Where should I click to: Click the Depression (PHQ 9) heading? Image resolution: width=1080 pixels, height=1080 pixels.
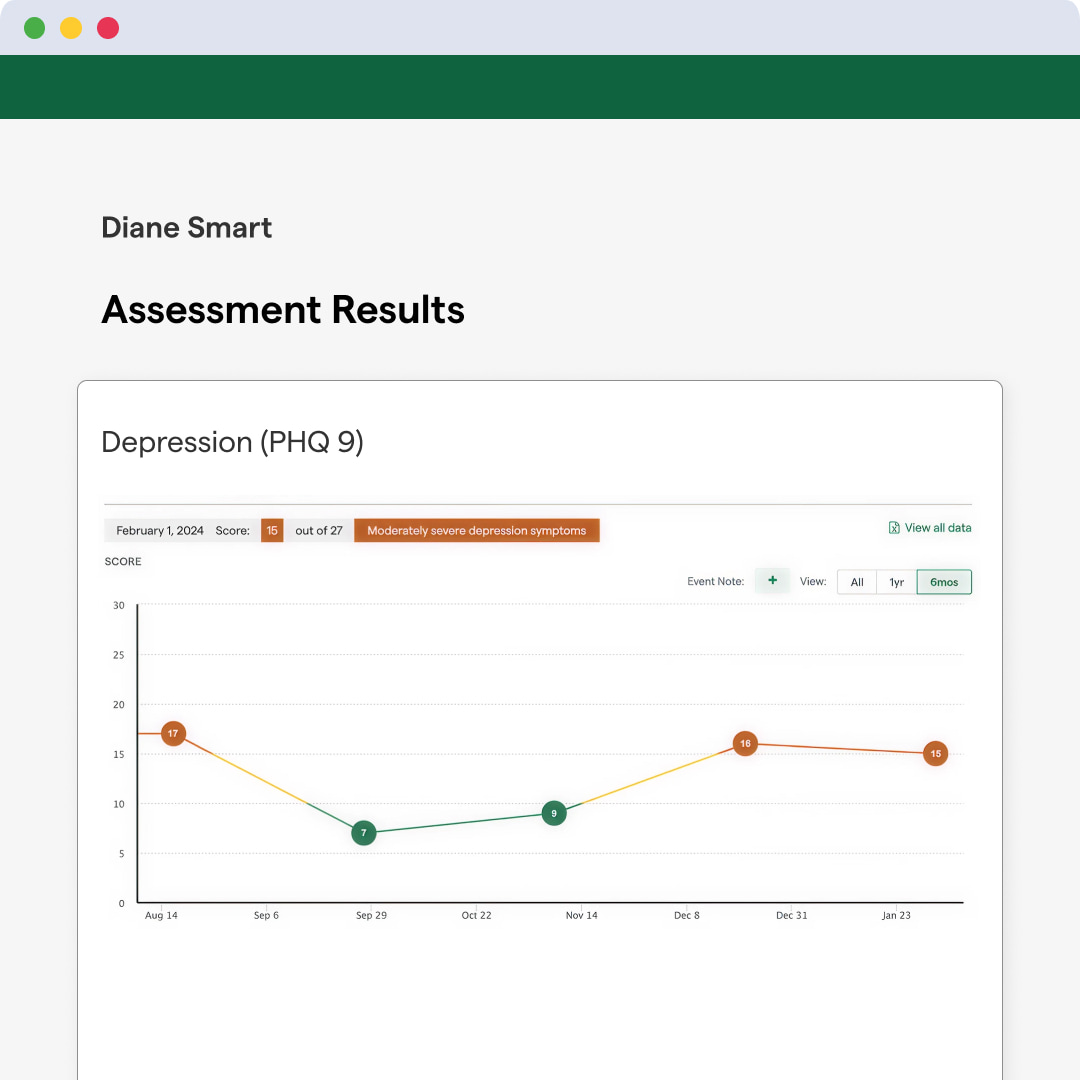233,442
